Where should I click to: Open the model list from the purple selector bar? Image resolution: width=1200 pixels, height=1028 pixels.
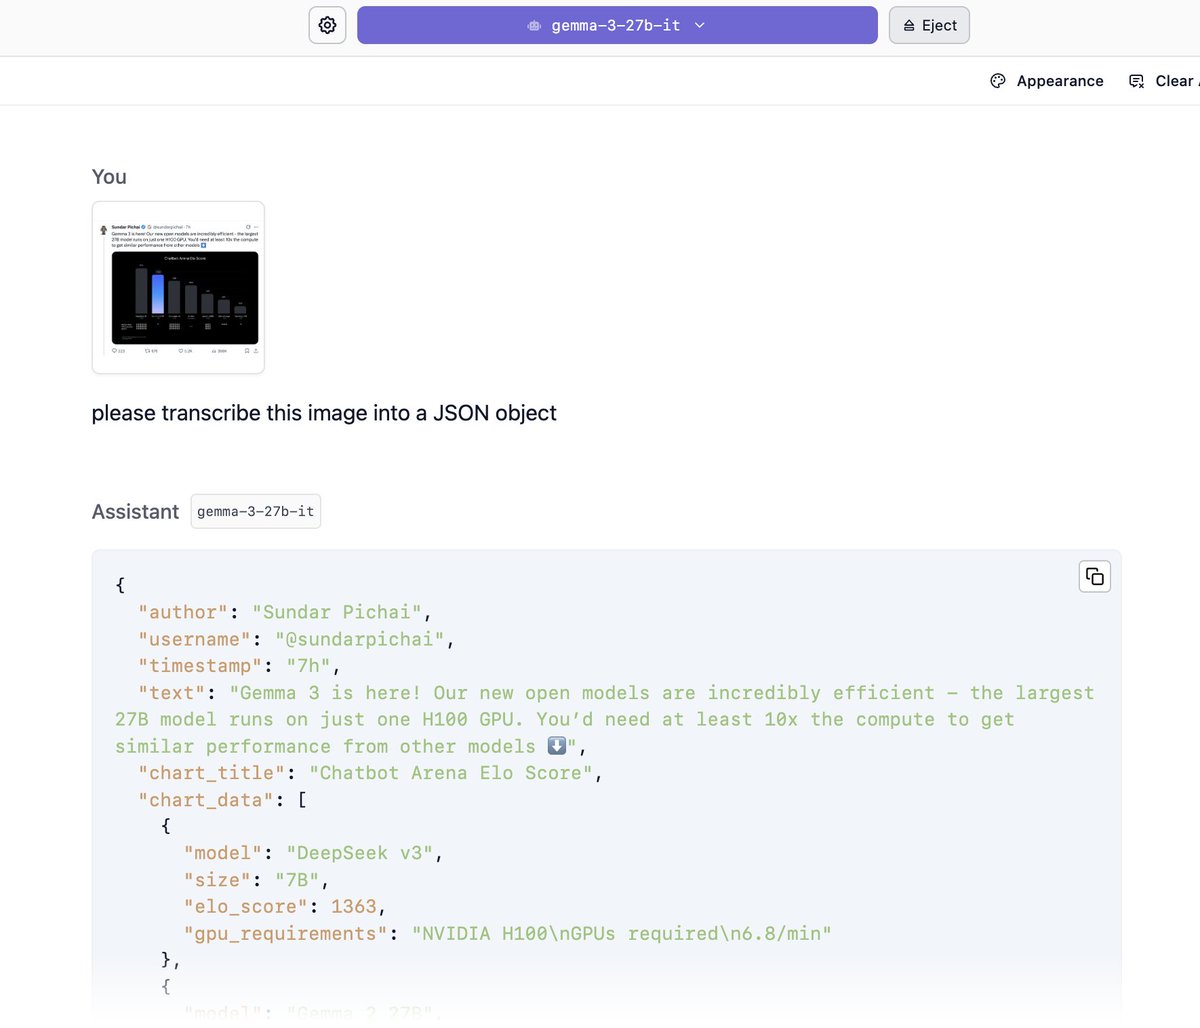tap(617, 25)
